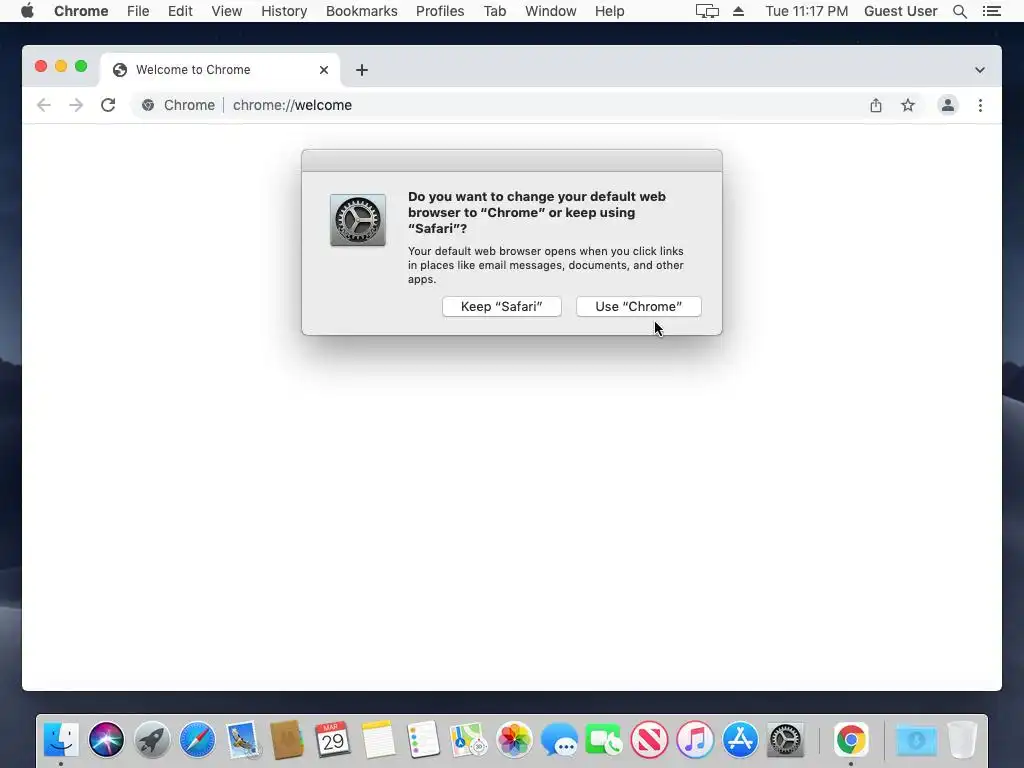Bookmark this page with the star icon

click(x=908, y=105)
